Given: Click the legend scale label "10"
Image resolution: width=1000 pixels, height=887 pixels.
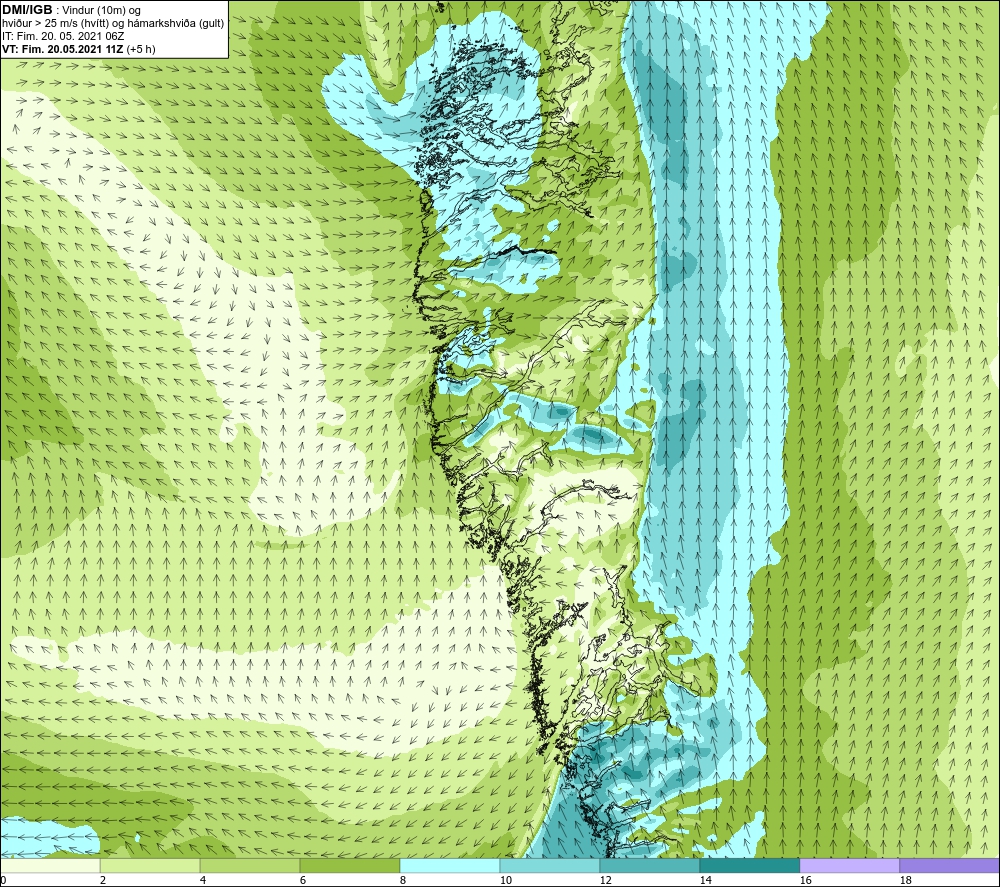Looking at the screenshot, I should pos(505,881).
